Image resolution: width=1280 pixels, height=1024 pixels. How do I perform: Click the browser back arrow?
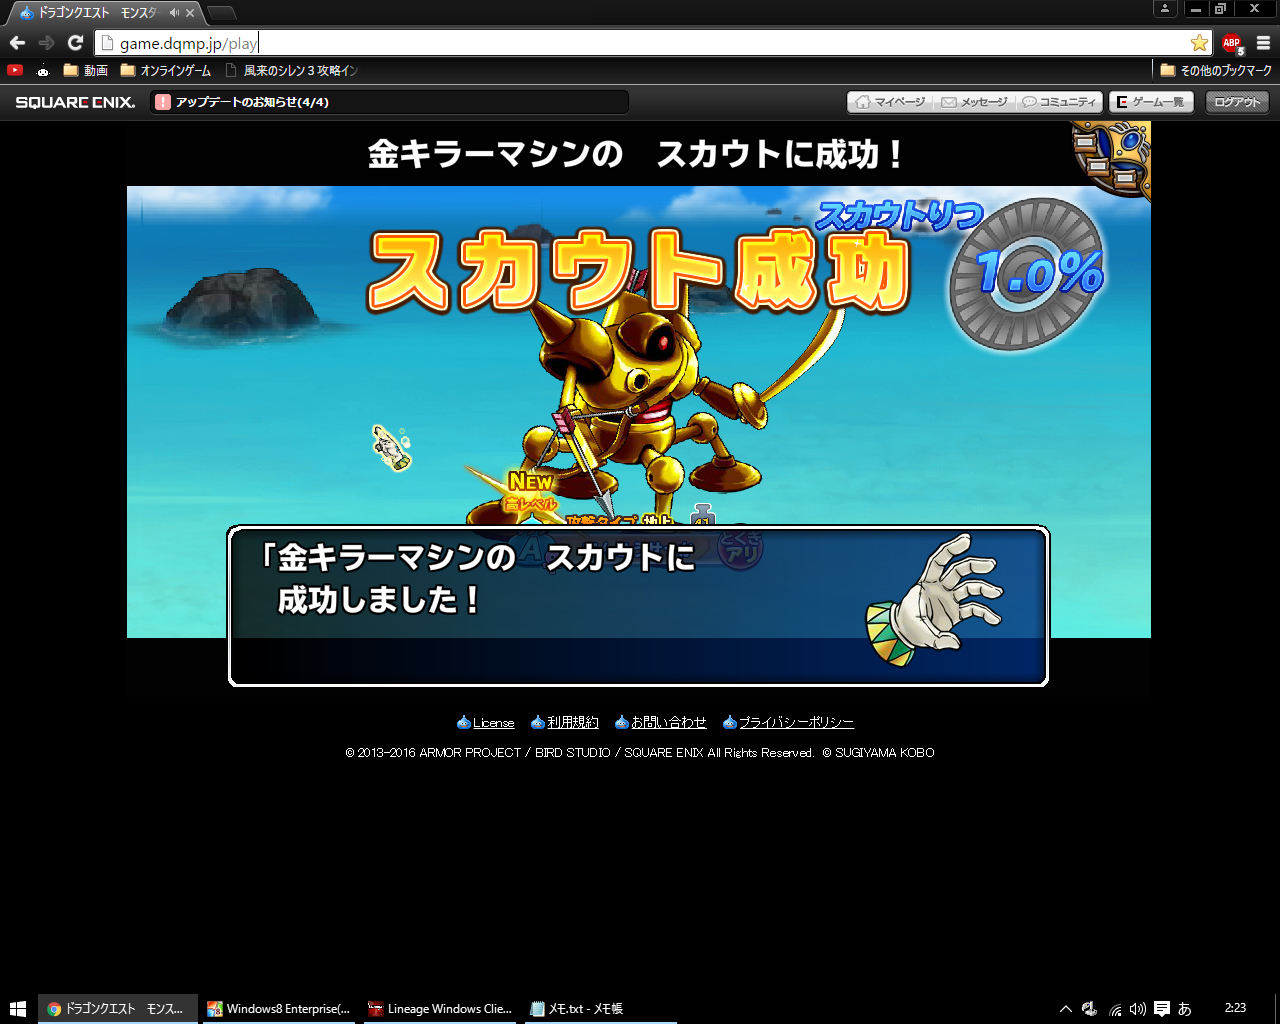click(x=17, y=43)
